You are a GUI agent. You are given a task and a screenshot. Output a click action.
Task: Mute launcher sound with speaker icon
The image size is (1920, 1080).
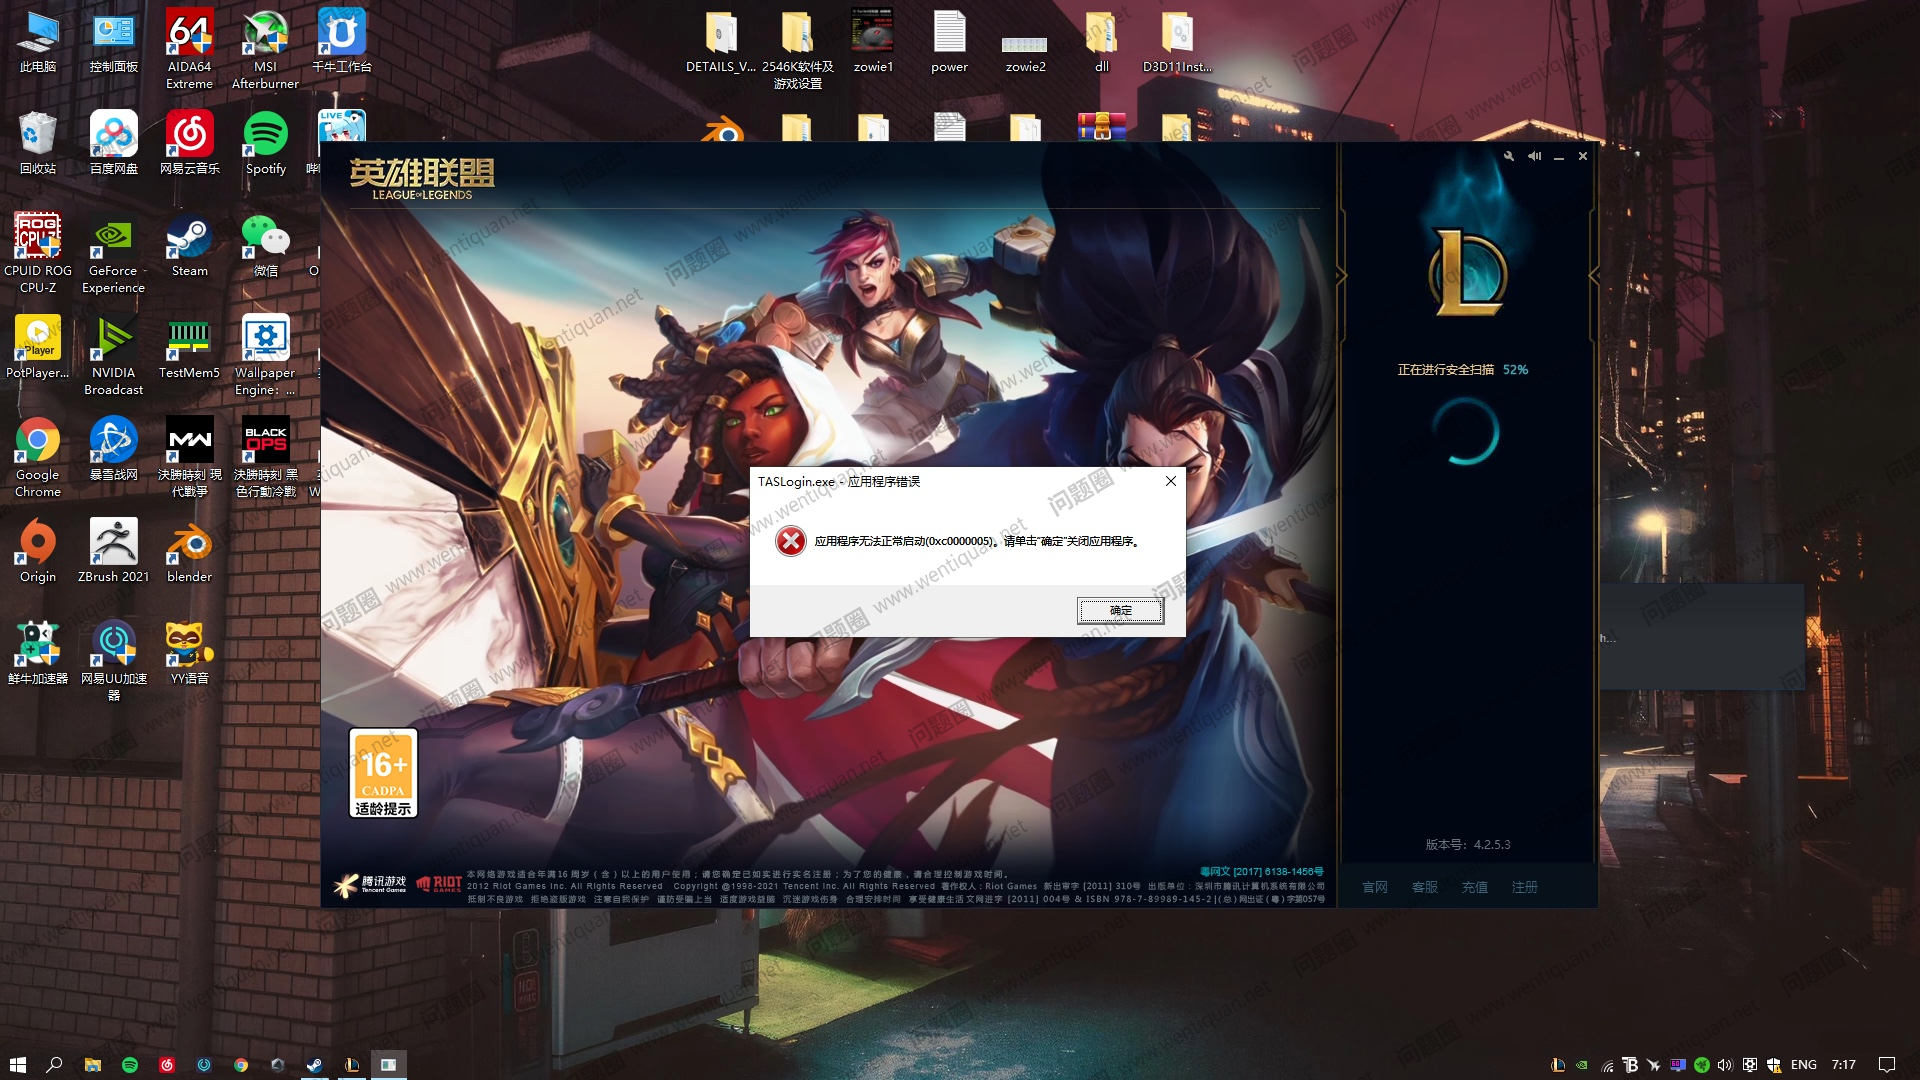[1534, 156]
